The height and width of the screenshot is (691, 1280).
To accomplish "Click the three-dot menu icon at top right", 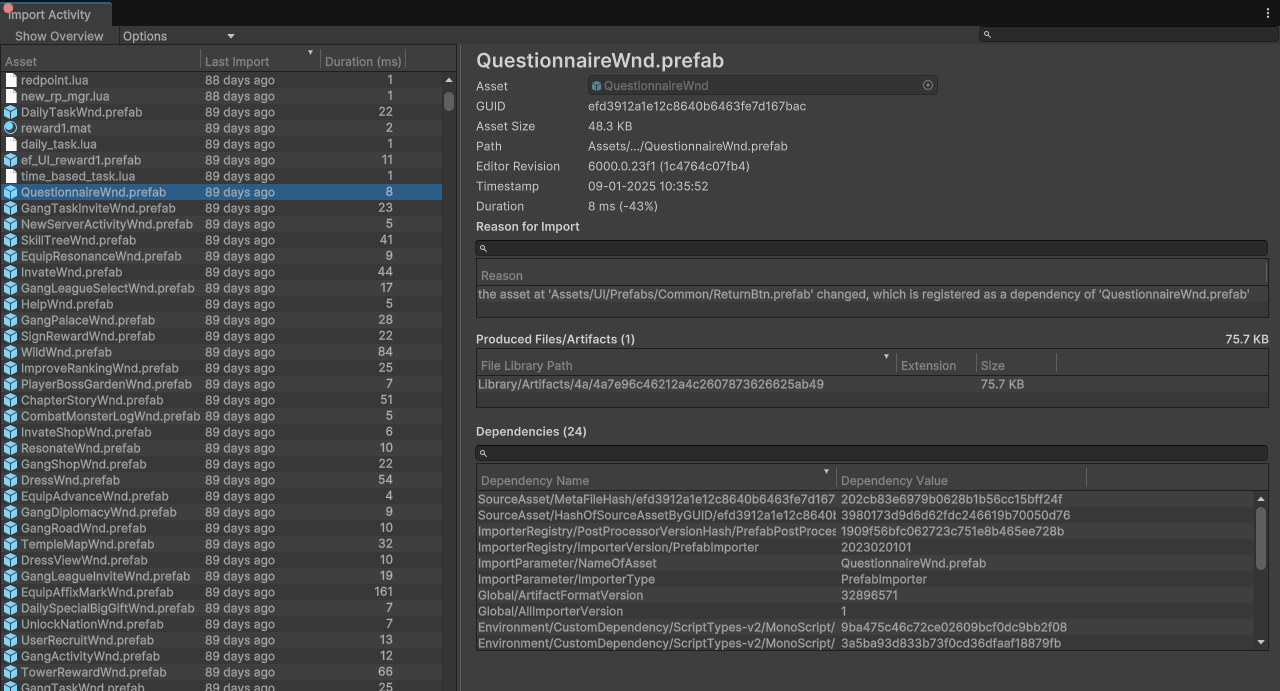I will [1268, 14].
